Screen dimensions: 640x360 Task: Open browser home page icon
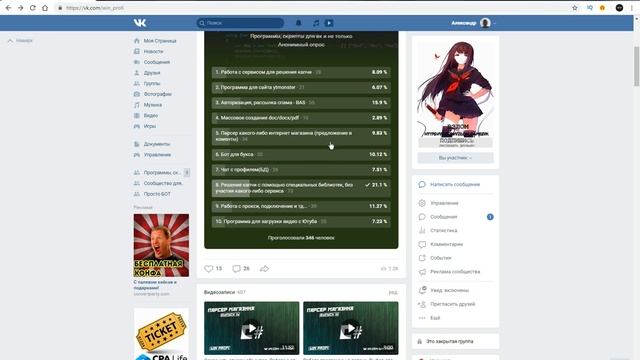tap(45, 8)
